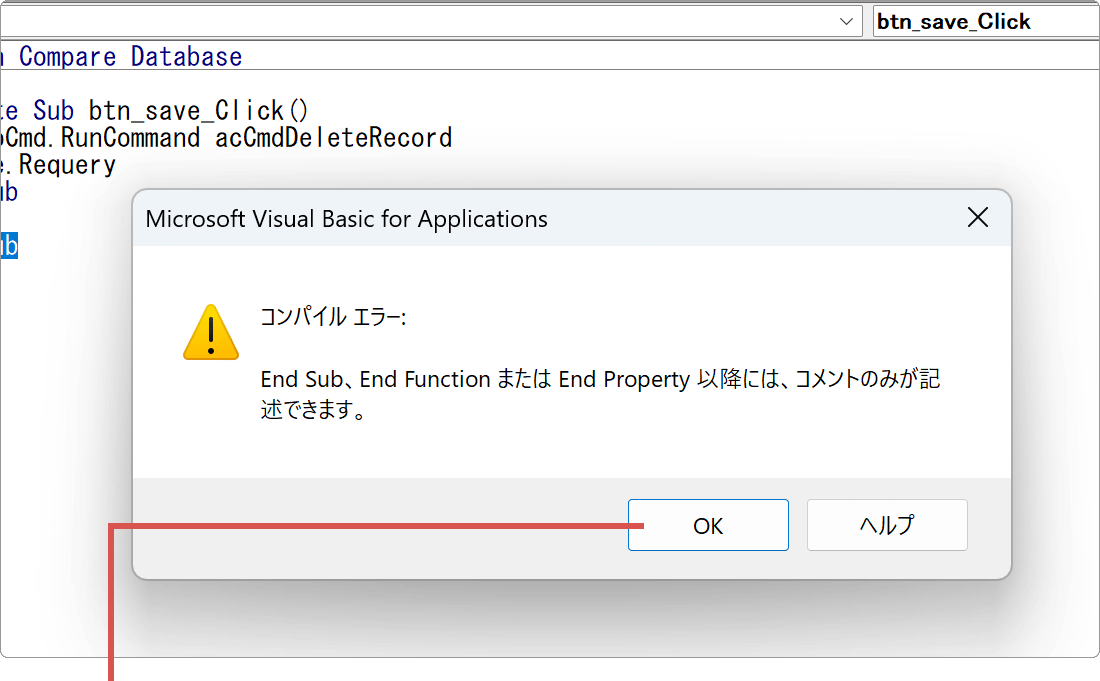Expand the object dropdown arrow above the code
Screen dimensions: 1100x681
tap(847, 21)
